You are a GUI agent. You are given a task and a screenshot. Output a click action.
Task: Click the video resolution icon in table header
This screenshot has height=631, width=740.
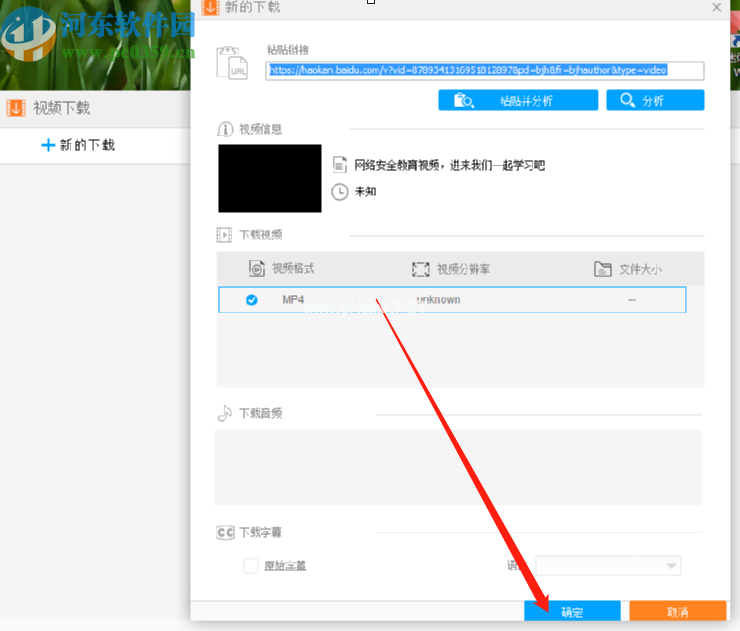click(x=421, y=269)
